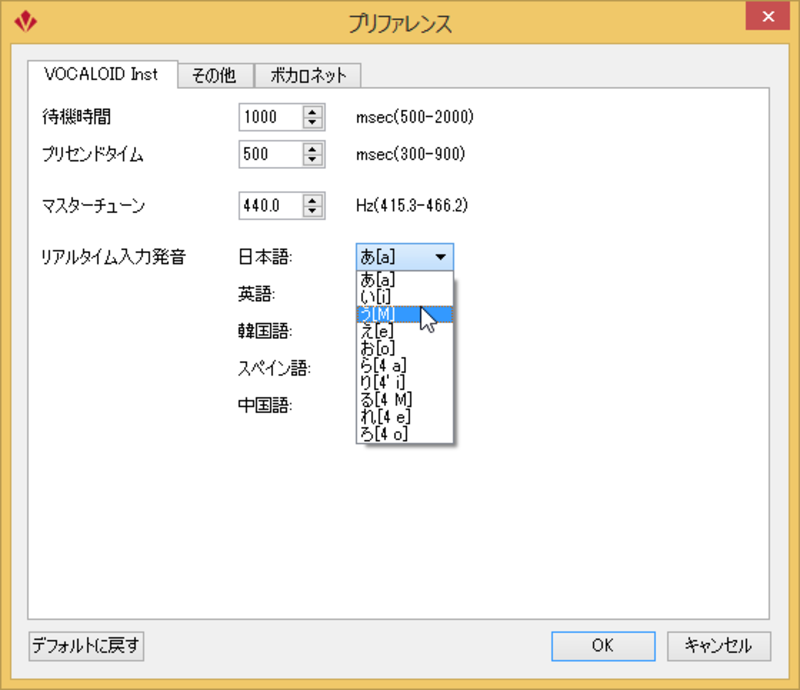Click the 中国語: label
Screen dimensions: 800x690
point(265,405)
